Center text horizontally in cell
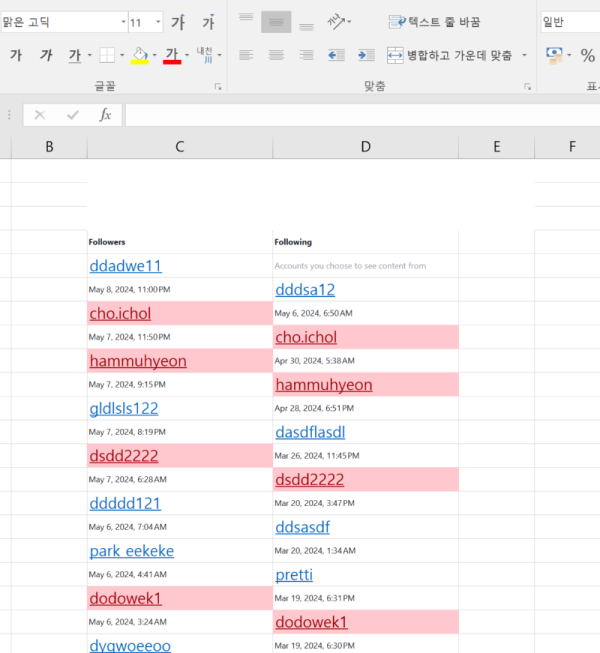The width and height of the screenshot is (600, 653). pyautogui.click(x=277, y=55)
